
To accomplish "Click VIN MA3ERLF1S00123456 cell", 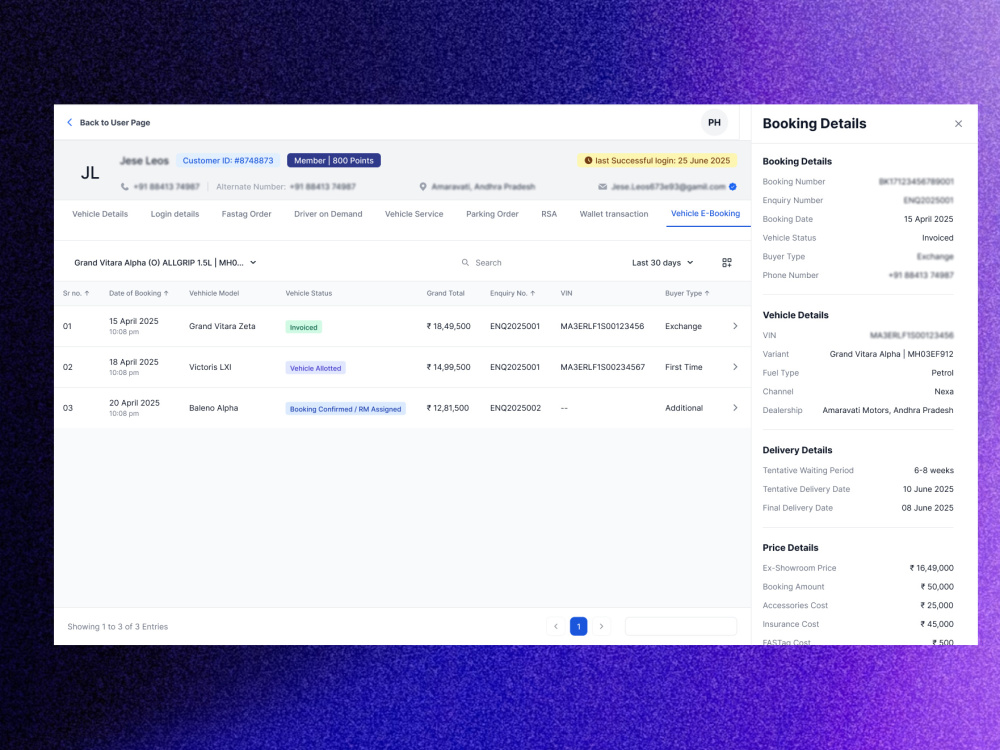I will coord(602,326).
